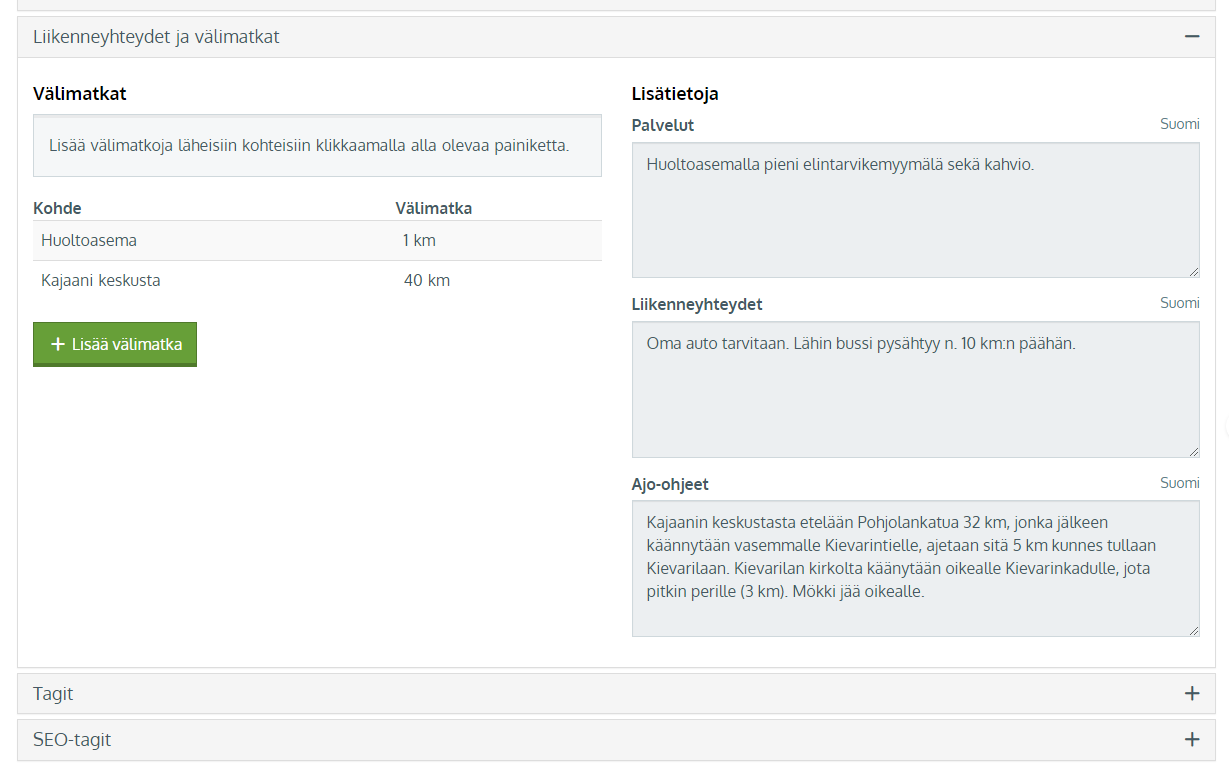
Task: Click the Lisätietoja heading
Action: (675, 94)
